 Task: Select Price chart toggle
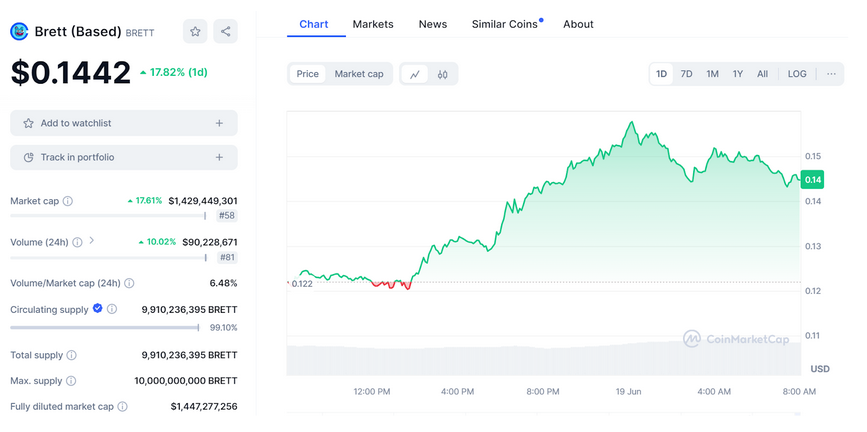[307, 74]
